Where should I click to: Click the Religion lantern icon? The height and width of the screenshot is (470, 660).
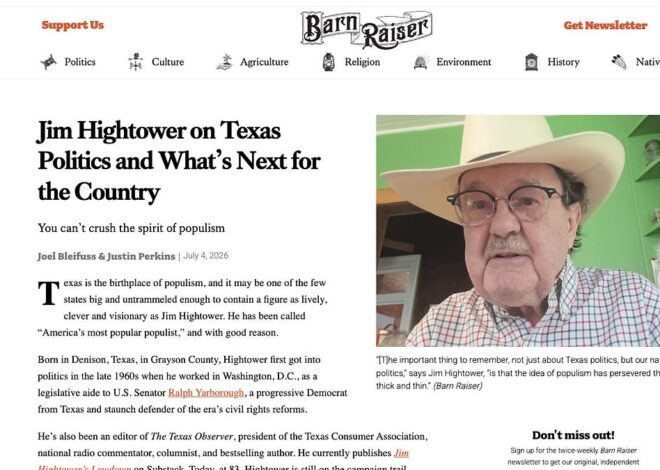pyautogui.click(x=329, y=62)
